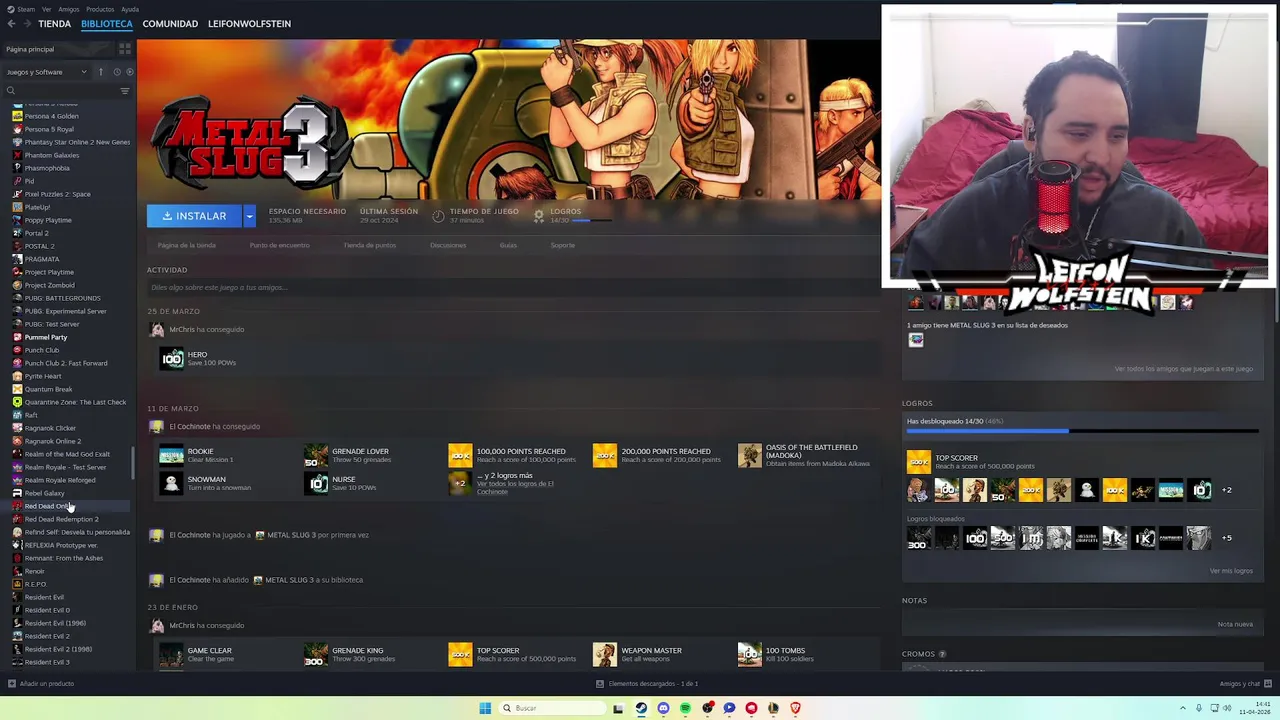
Task: Open the Juegos y Software dropdown
Action: click(47, 72)
